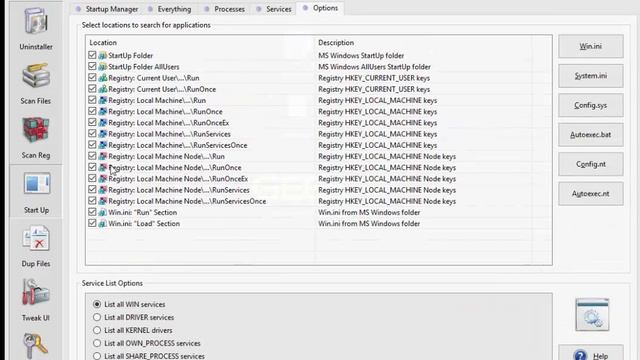Click icon of Local Machine Node\...\RunServicesOnce row

(102, 201)
